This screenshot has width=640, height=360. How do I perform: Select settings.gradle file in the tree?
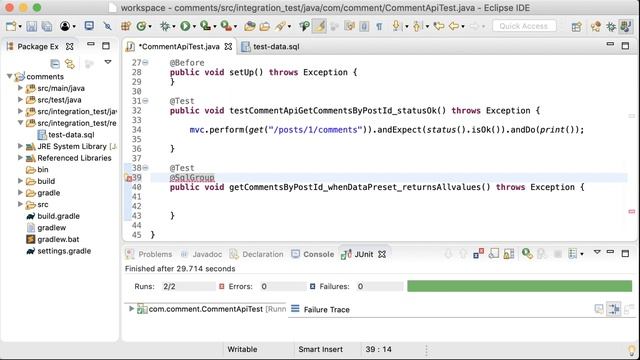click(x=64, y=251)
